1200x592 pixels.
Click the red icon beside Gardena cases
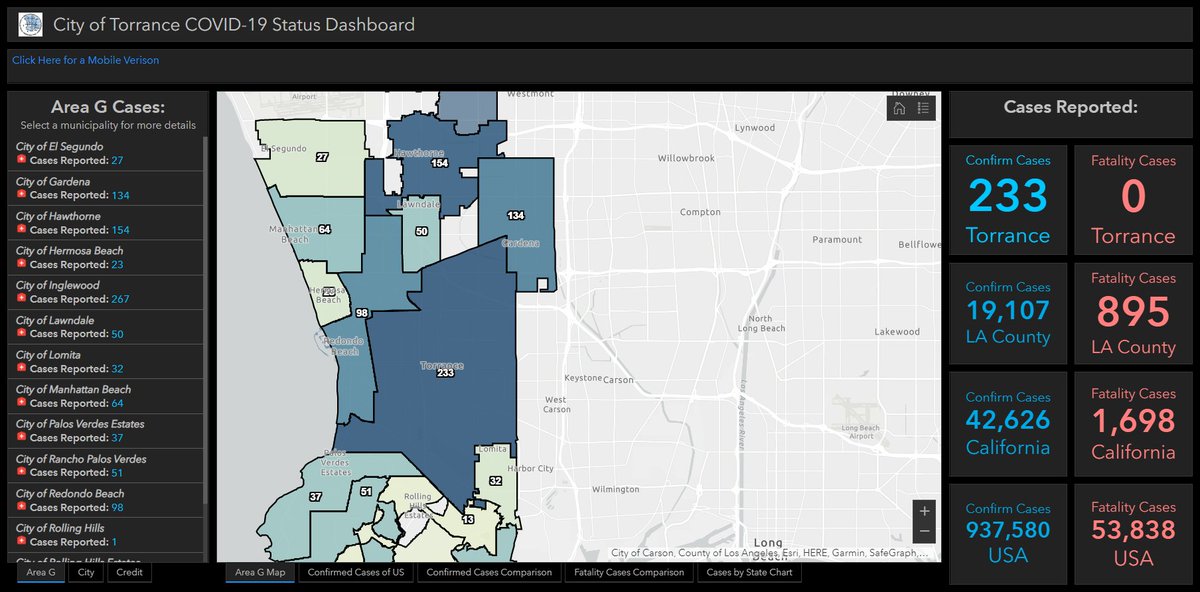(22, 196)
